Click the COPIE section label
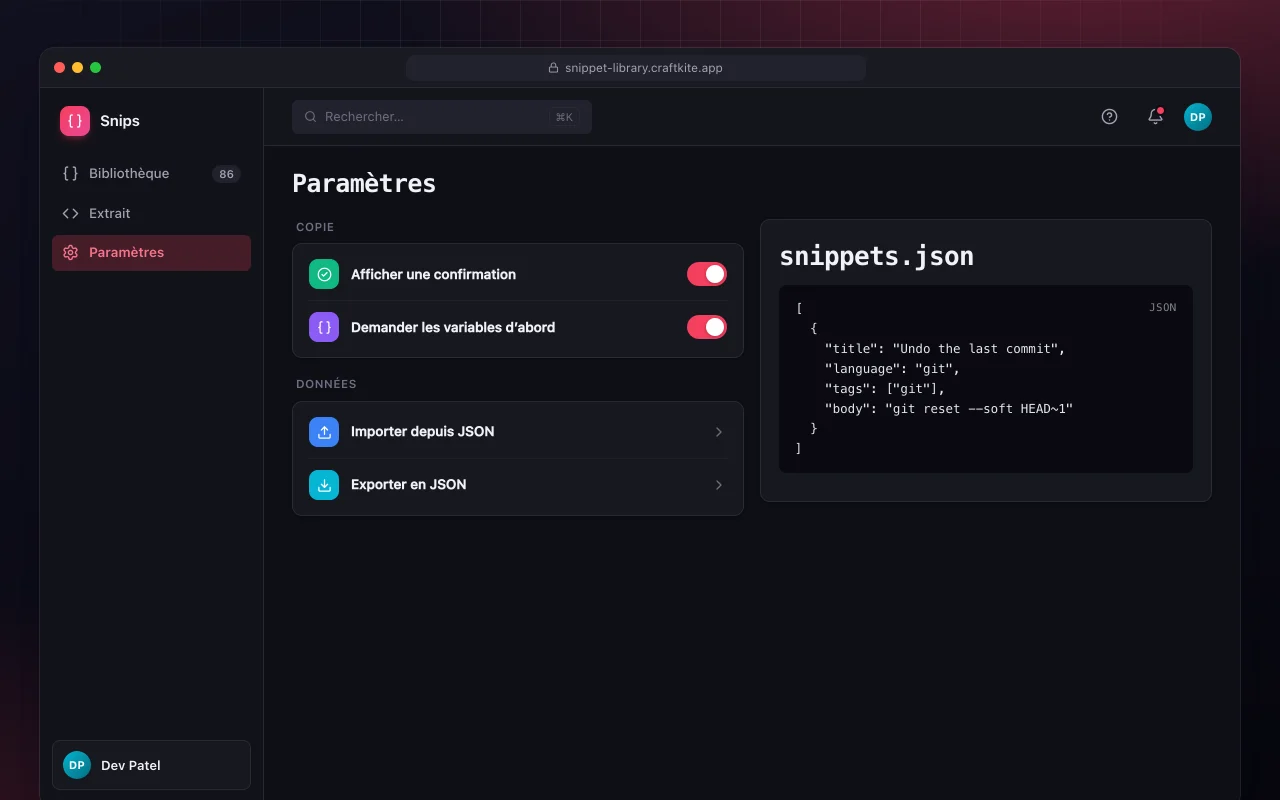1280x800 pixels. click(x=315, y=227)
